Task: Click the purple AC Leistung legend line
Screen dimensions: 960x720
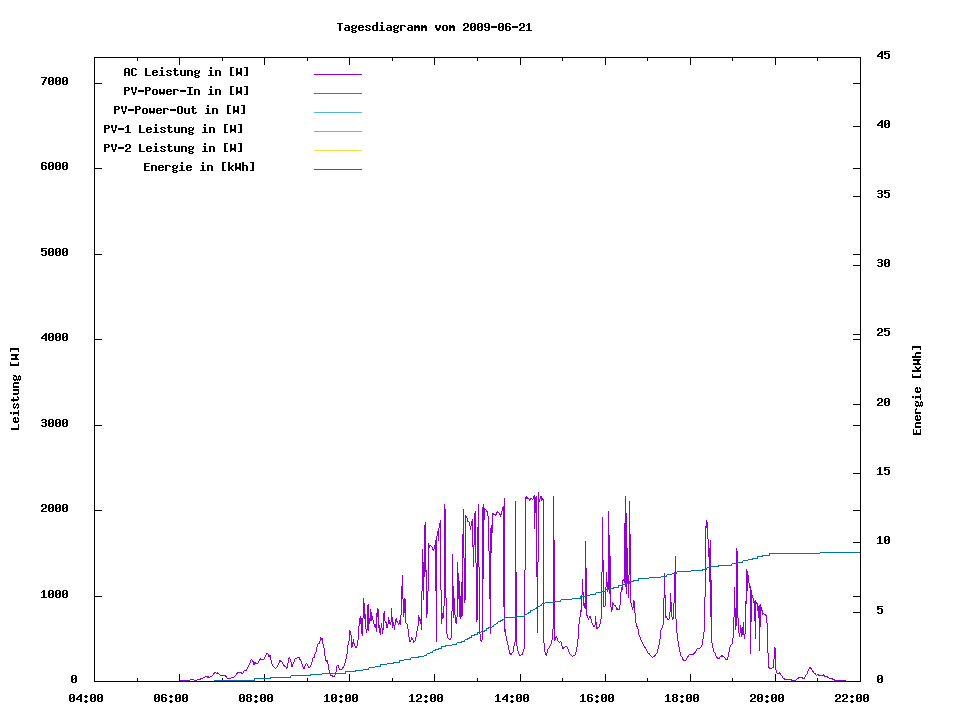Action: tap(337, 74)
